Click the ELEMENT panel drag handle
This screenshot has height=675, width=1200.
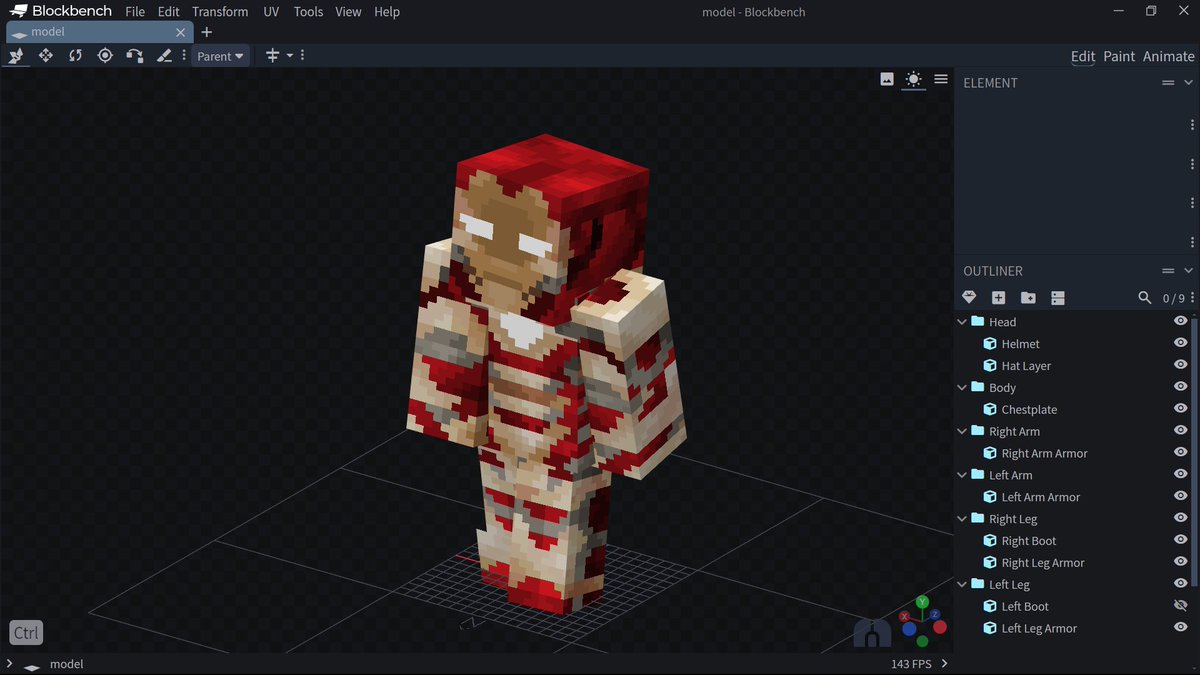(x=1168, y=83)
